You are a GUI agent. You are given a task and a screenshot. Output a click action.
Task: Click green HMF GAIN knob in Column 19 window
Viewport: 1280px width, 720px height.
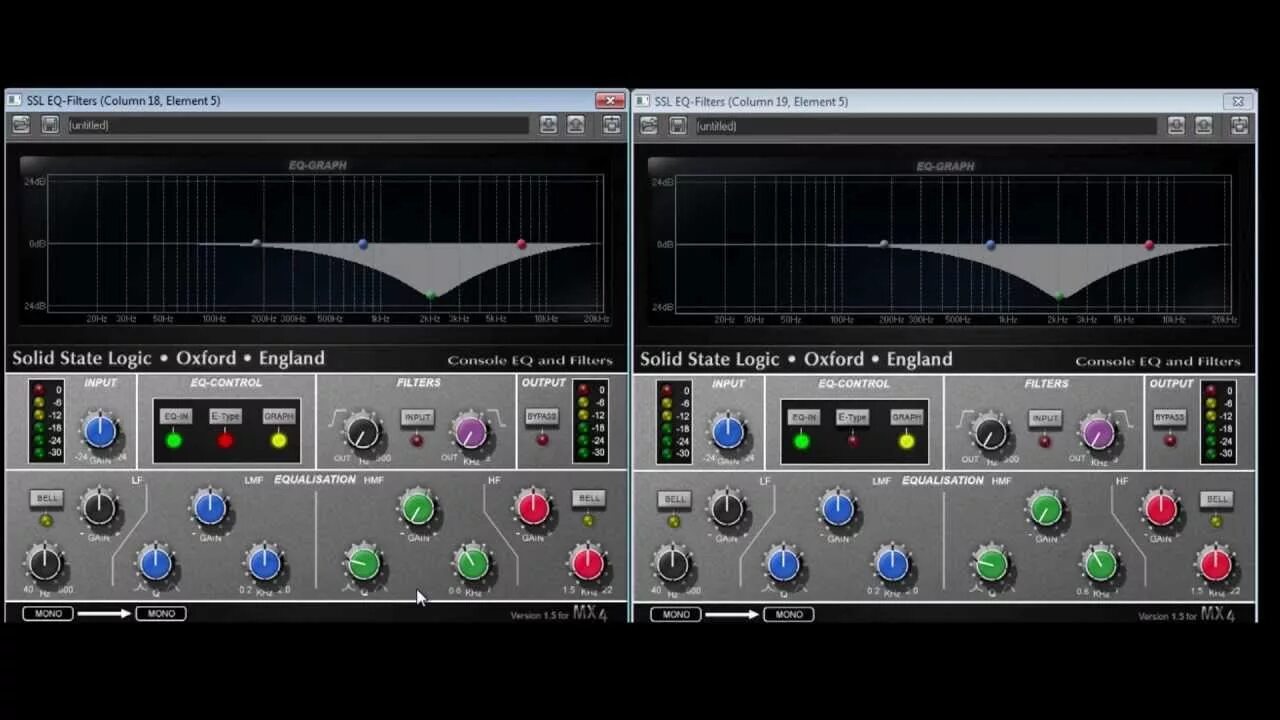pyautogui.click(x=1046, y=509)
